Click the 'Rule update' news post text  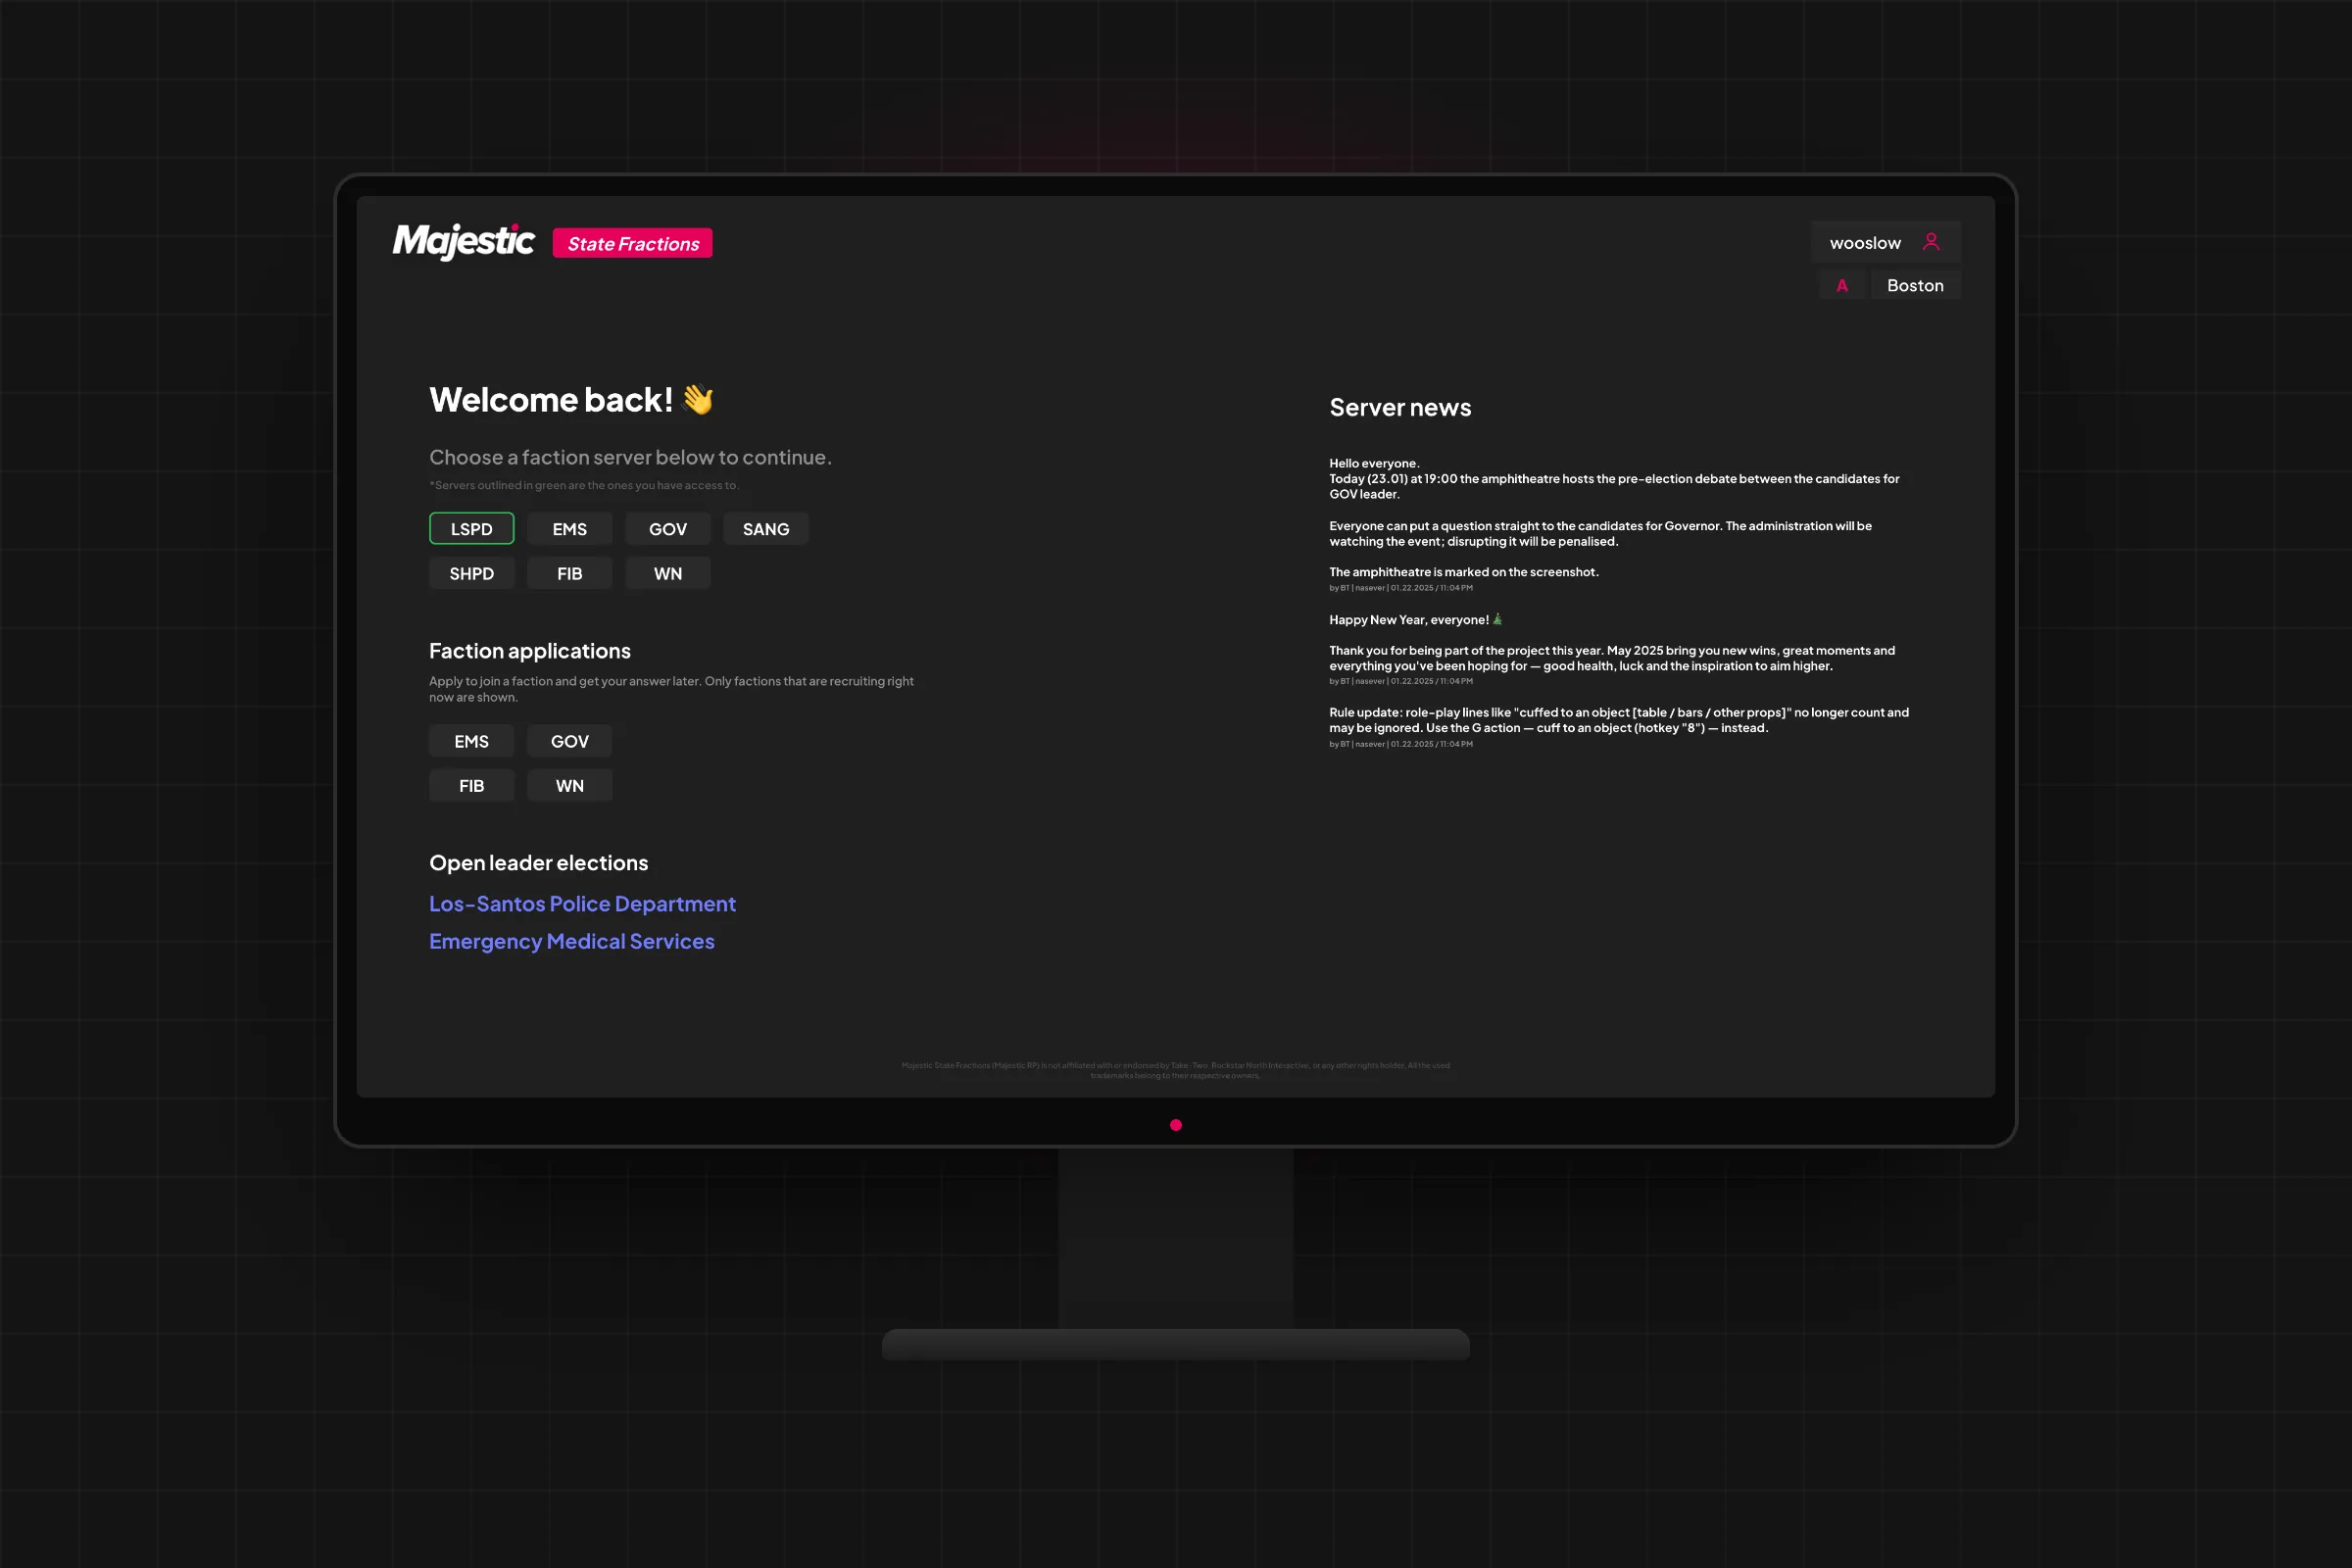1619,720
